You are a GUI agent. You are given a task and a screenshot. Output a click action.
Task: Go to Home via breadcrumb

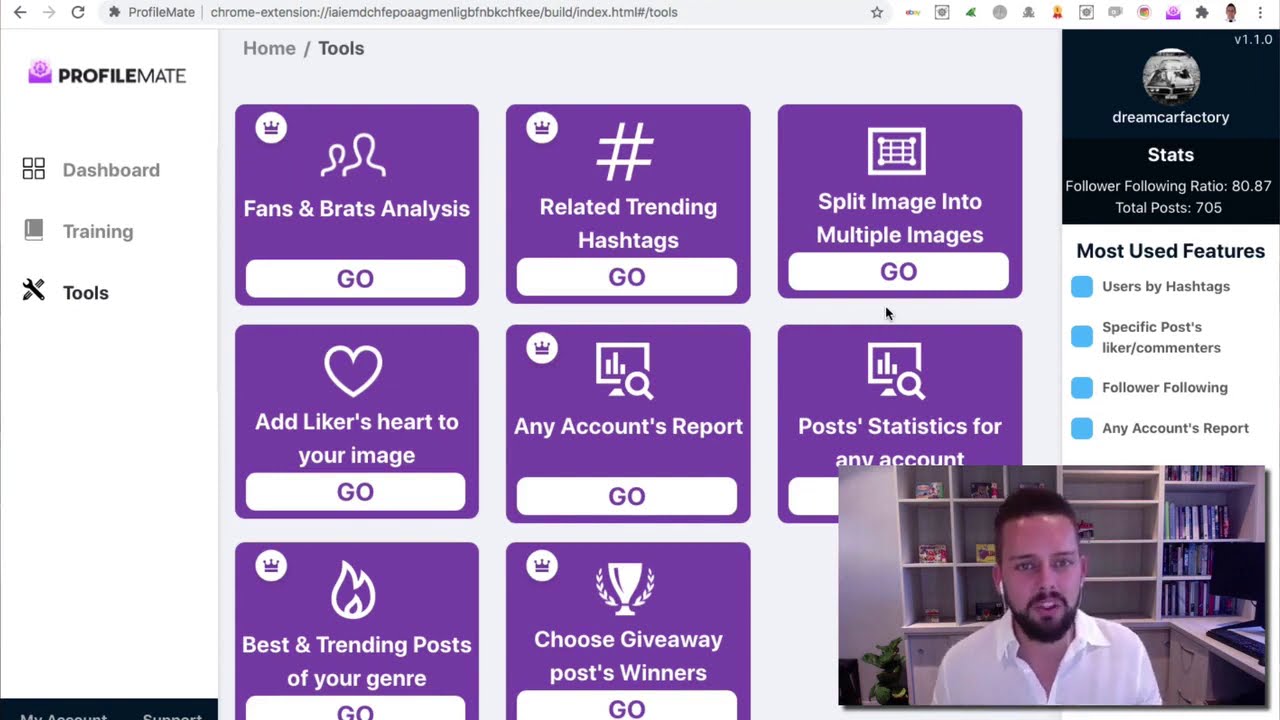point(269,48)
